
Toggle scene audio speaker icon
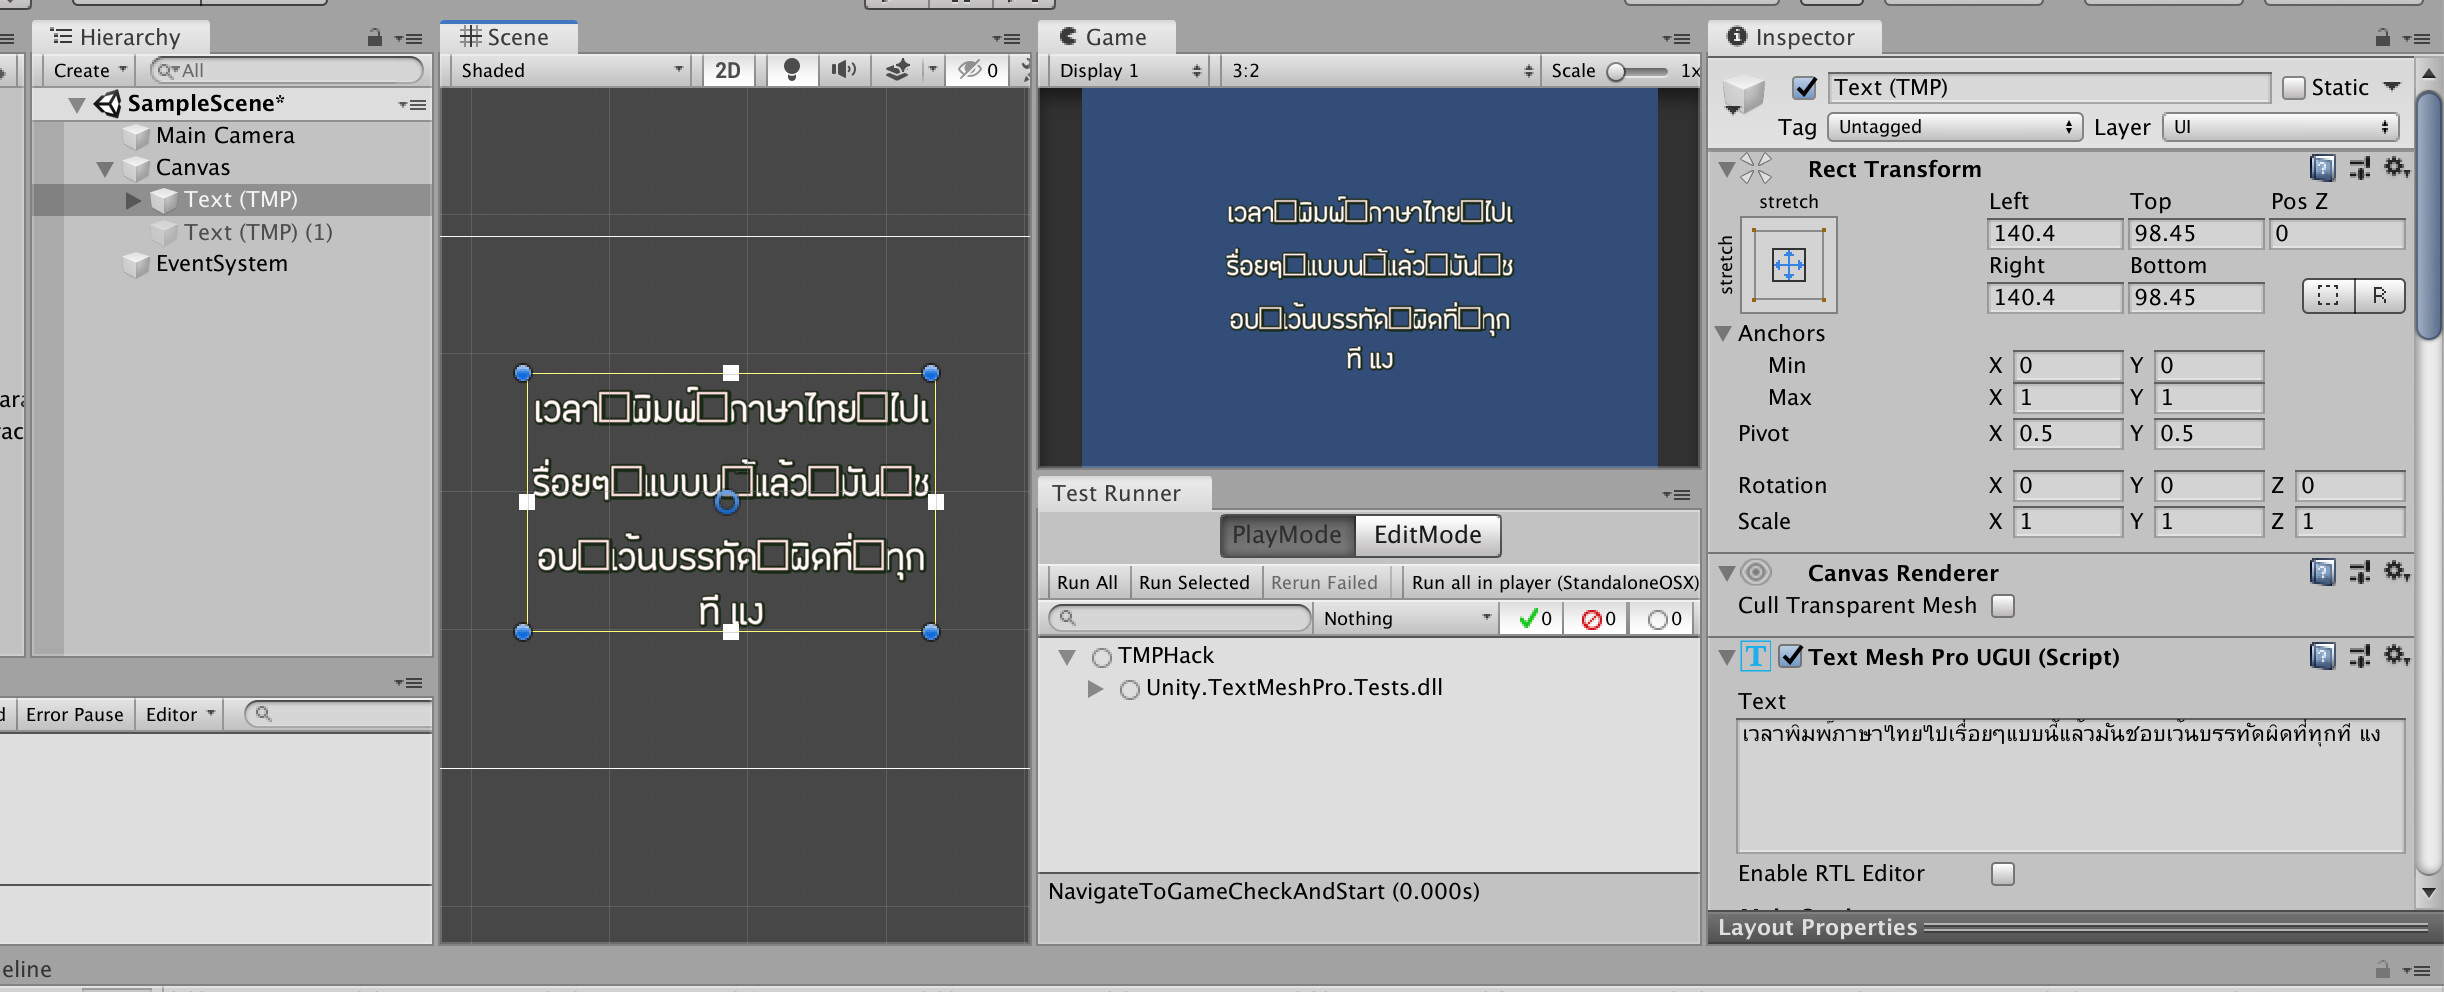tap(844, 70)
